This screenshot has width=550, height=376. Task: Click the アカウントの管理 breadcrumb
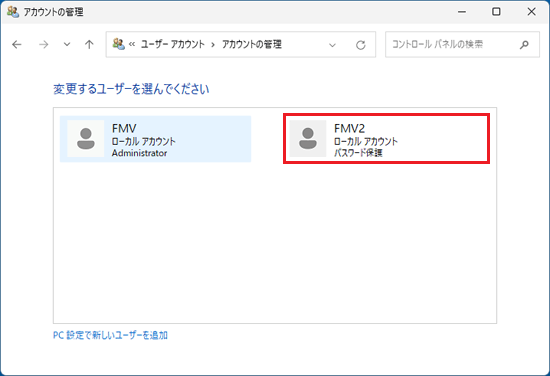click(251, 44)
